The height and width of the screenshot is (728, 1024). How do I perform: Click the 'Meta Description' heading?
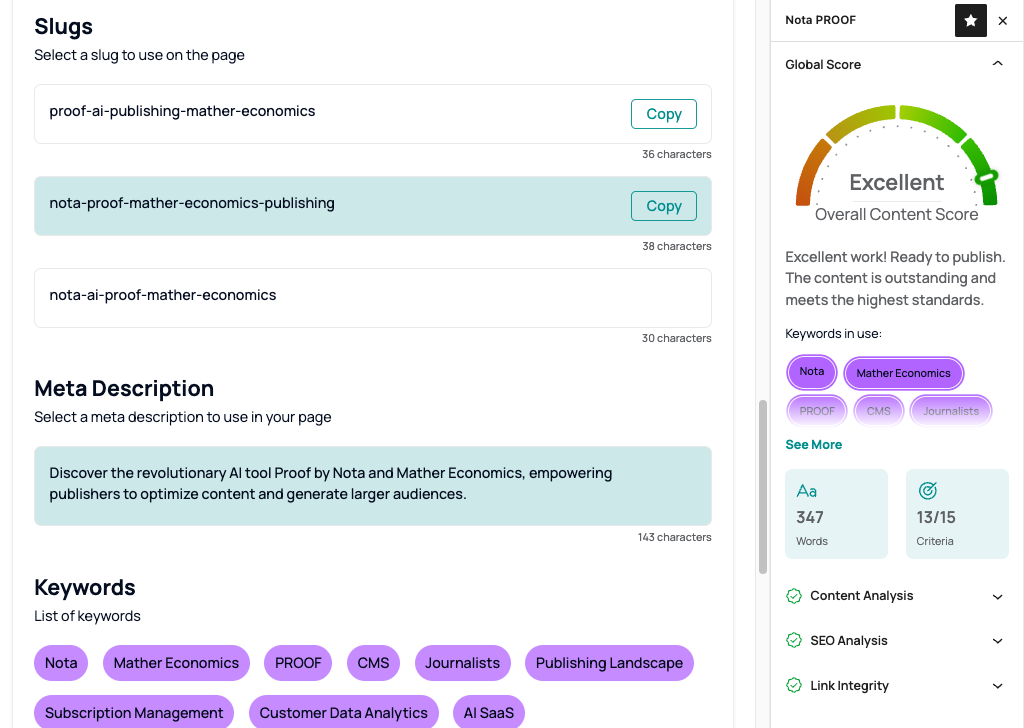[x=124, y=388]
